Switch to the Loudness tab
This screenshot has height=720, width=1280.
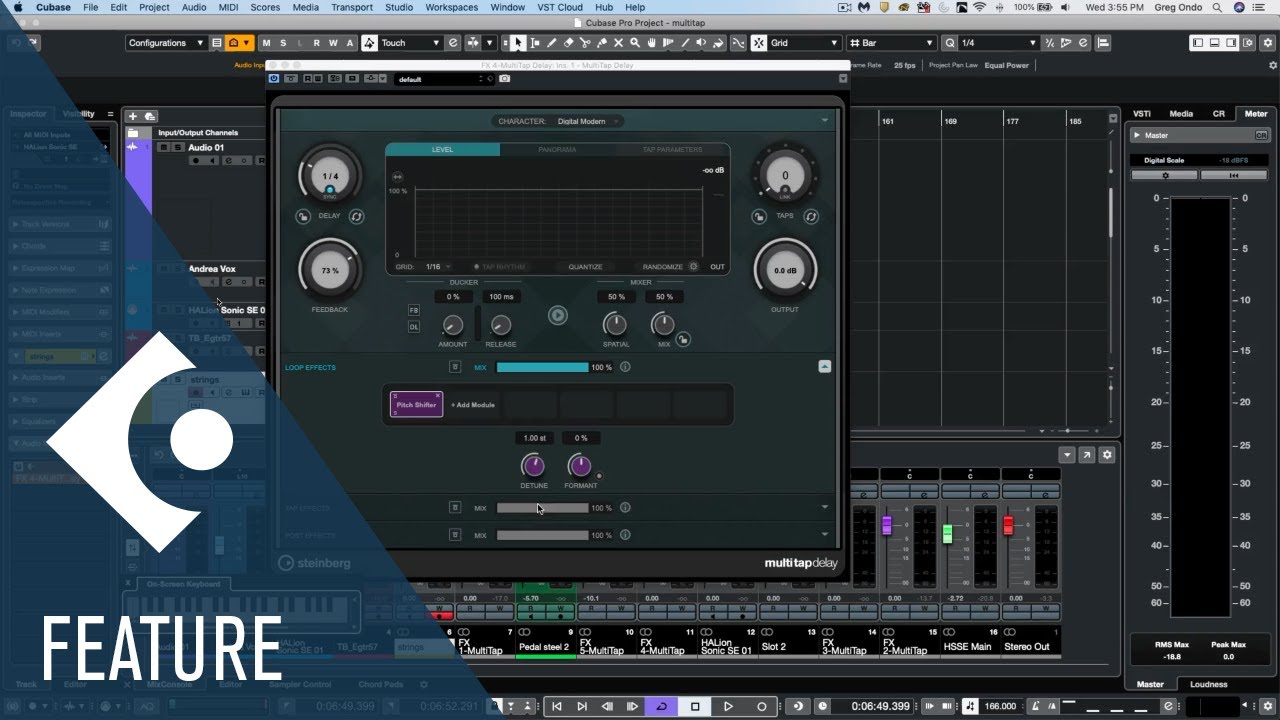1208,684
